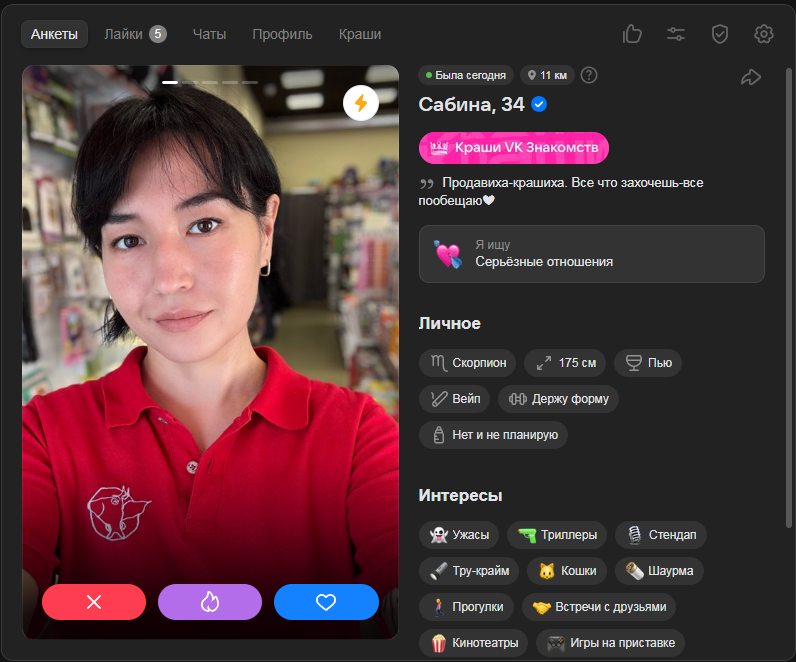Click the blue verified checkmark badge

click(539, 104)
